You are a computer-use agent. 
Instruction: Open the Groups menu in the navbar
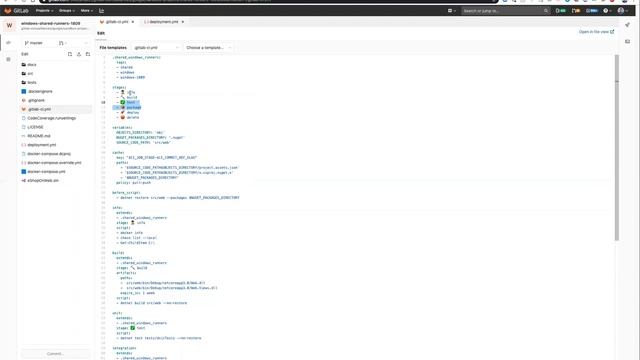(67, 11)
